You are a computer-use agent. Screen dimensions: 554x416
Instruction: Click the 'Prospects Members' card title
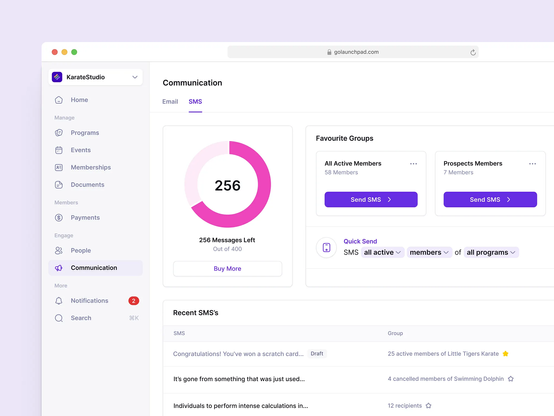[x=473, y=164]
